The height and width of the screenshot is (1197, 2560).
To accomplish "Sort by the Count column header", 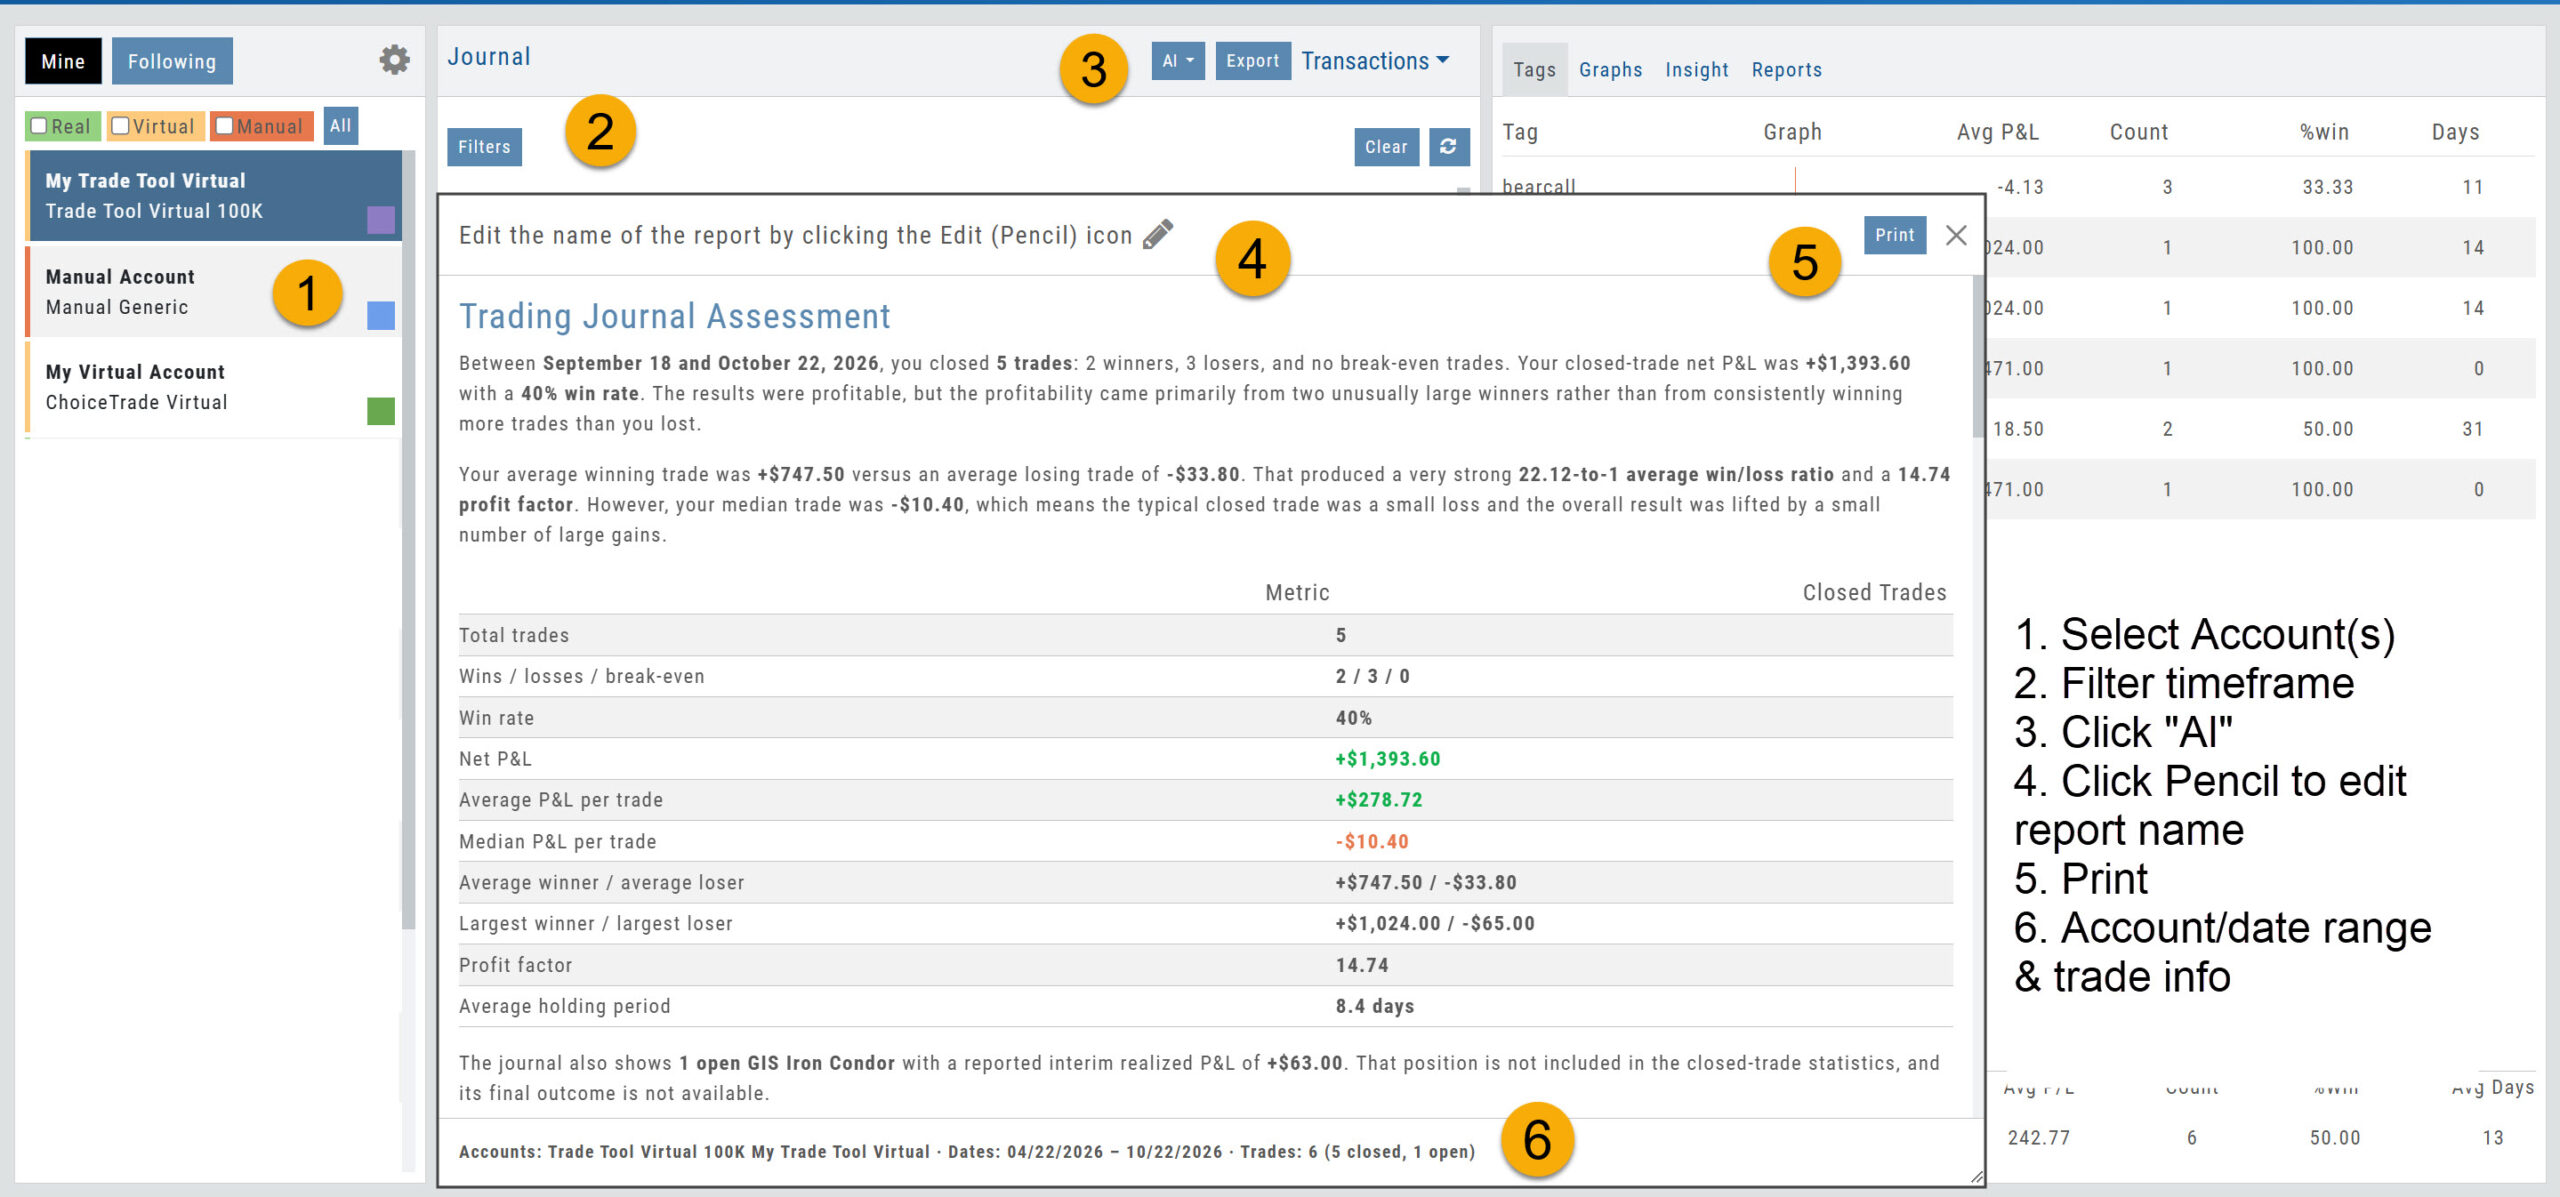I will click(2139, 132).
